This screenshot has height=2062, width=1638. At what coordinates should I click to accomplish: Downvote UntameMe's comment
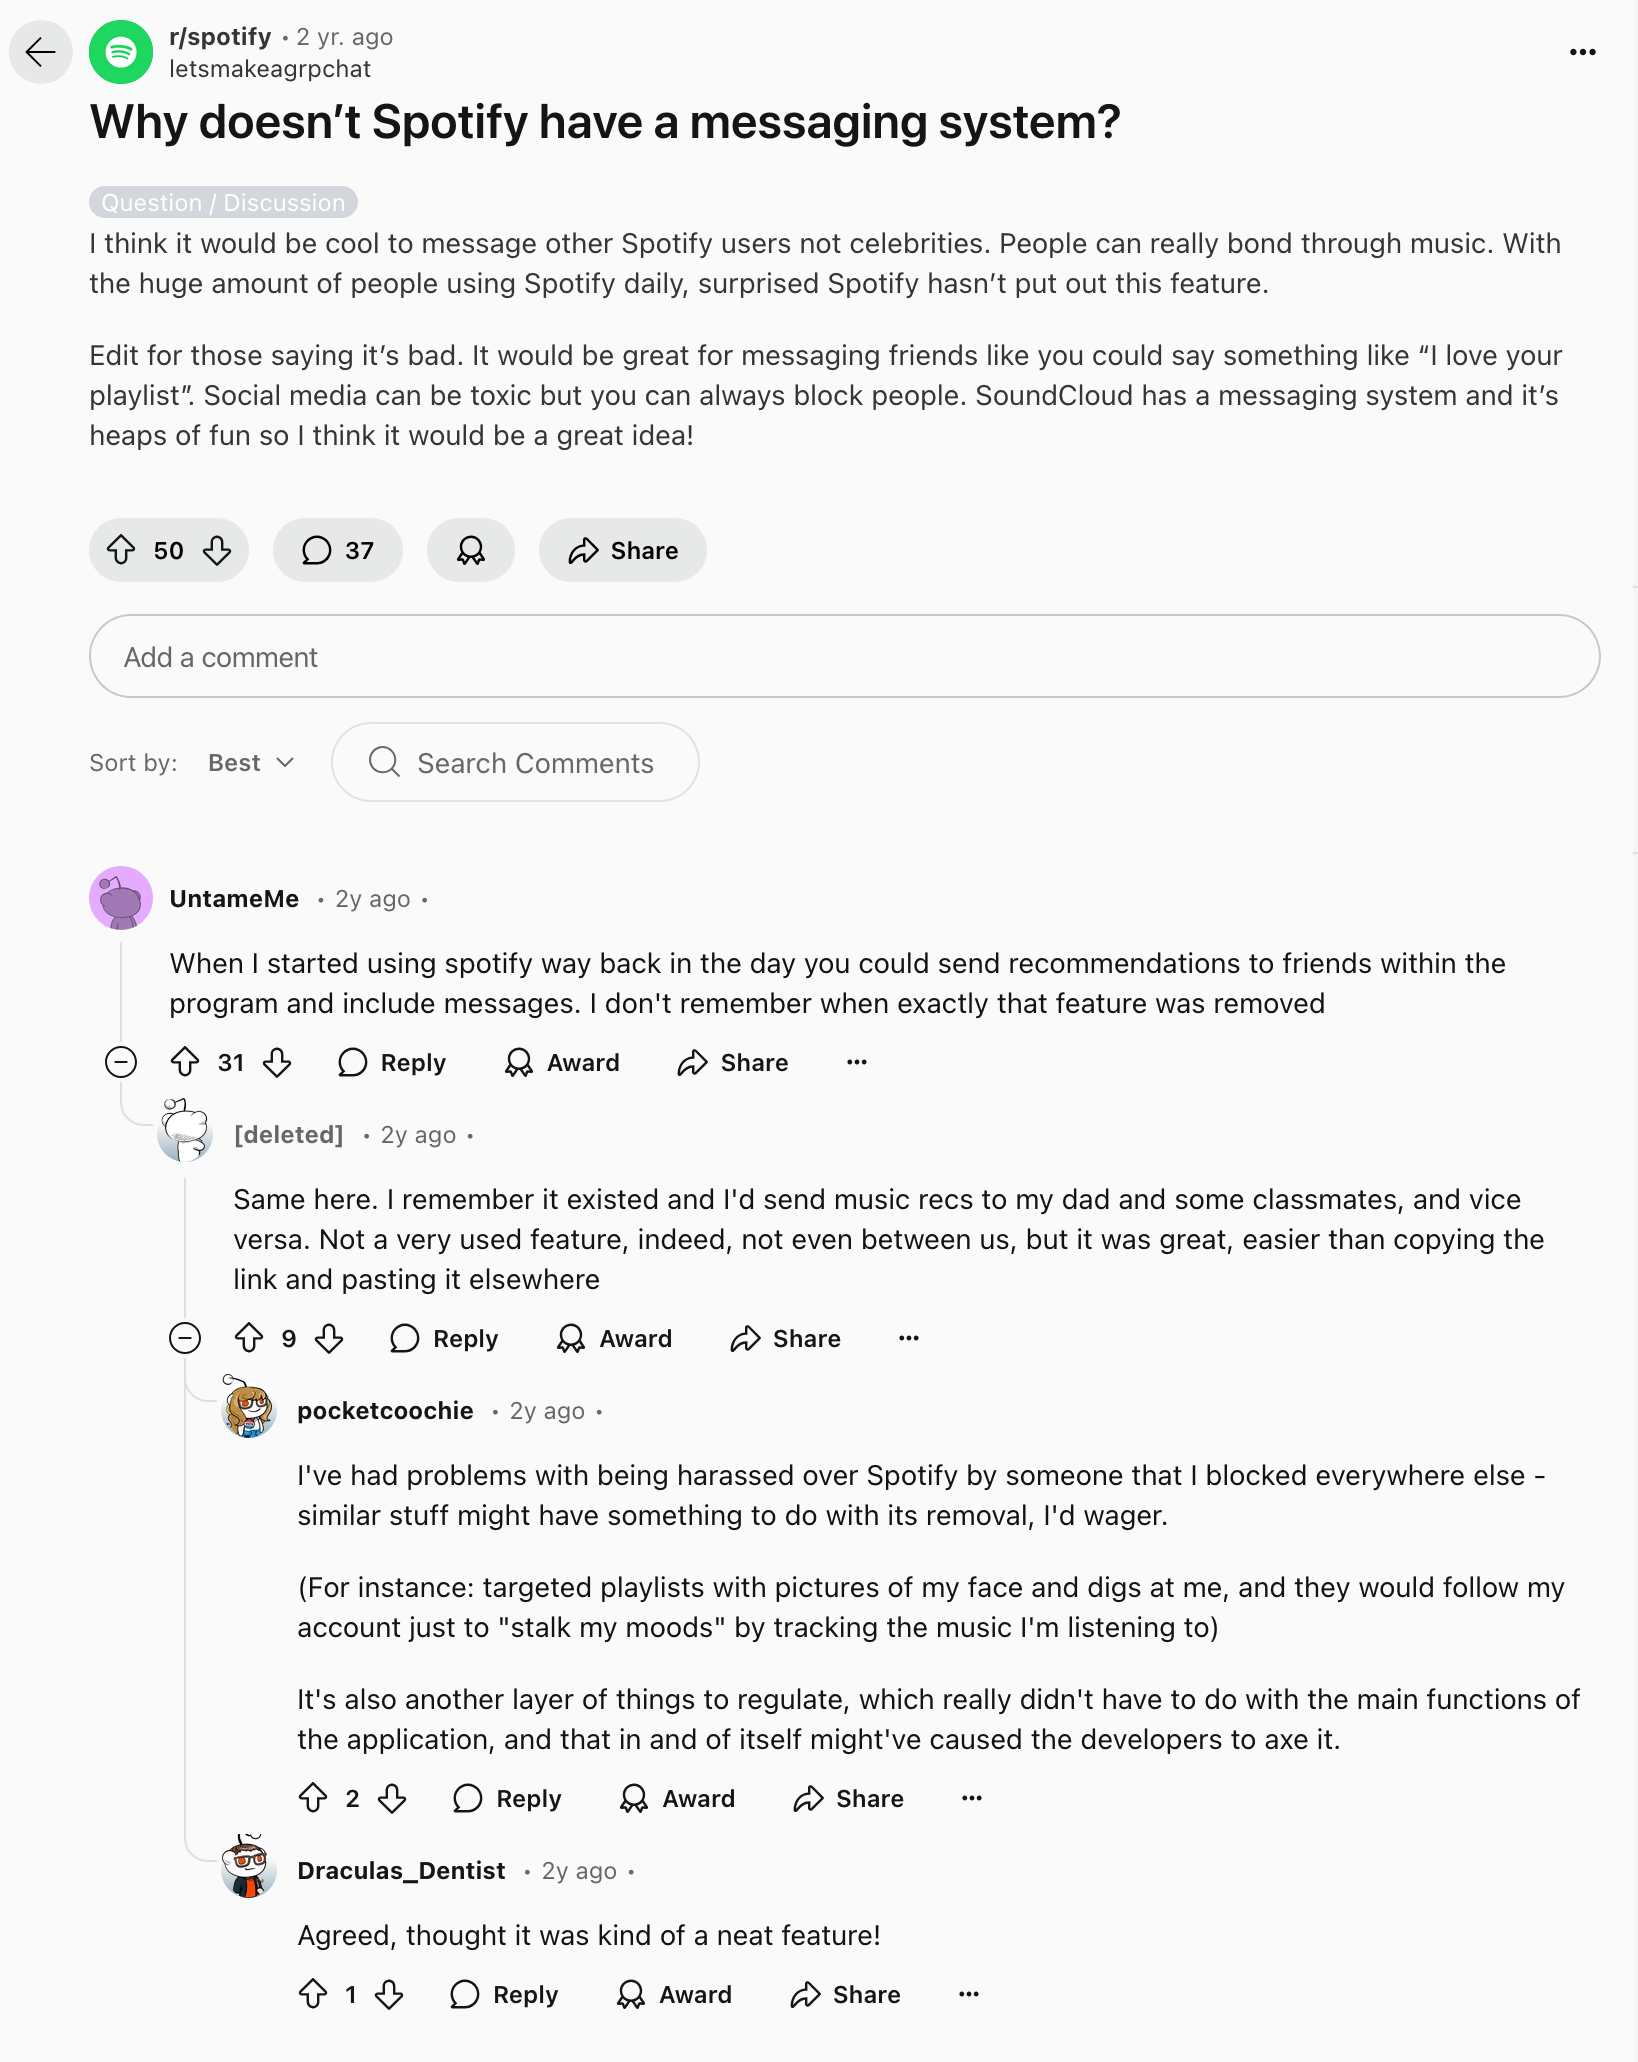click(277, 1062)
